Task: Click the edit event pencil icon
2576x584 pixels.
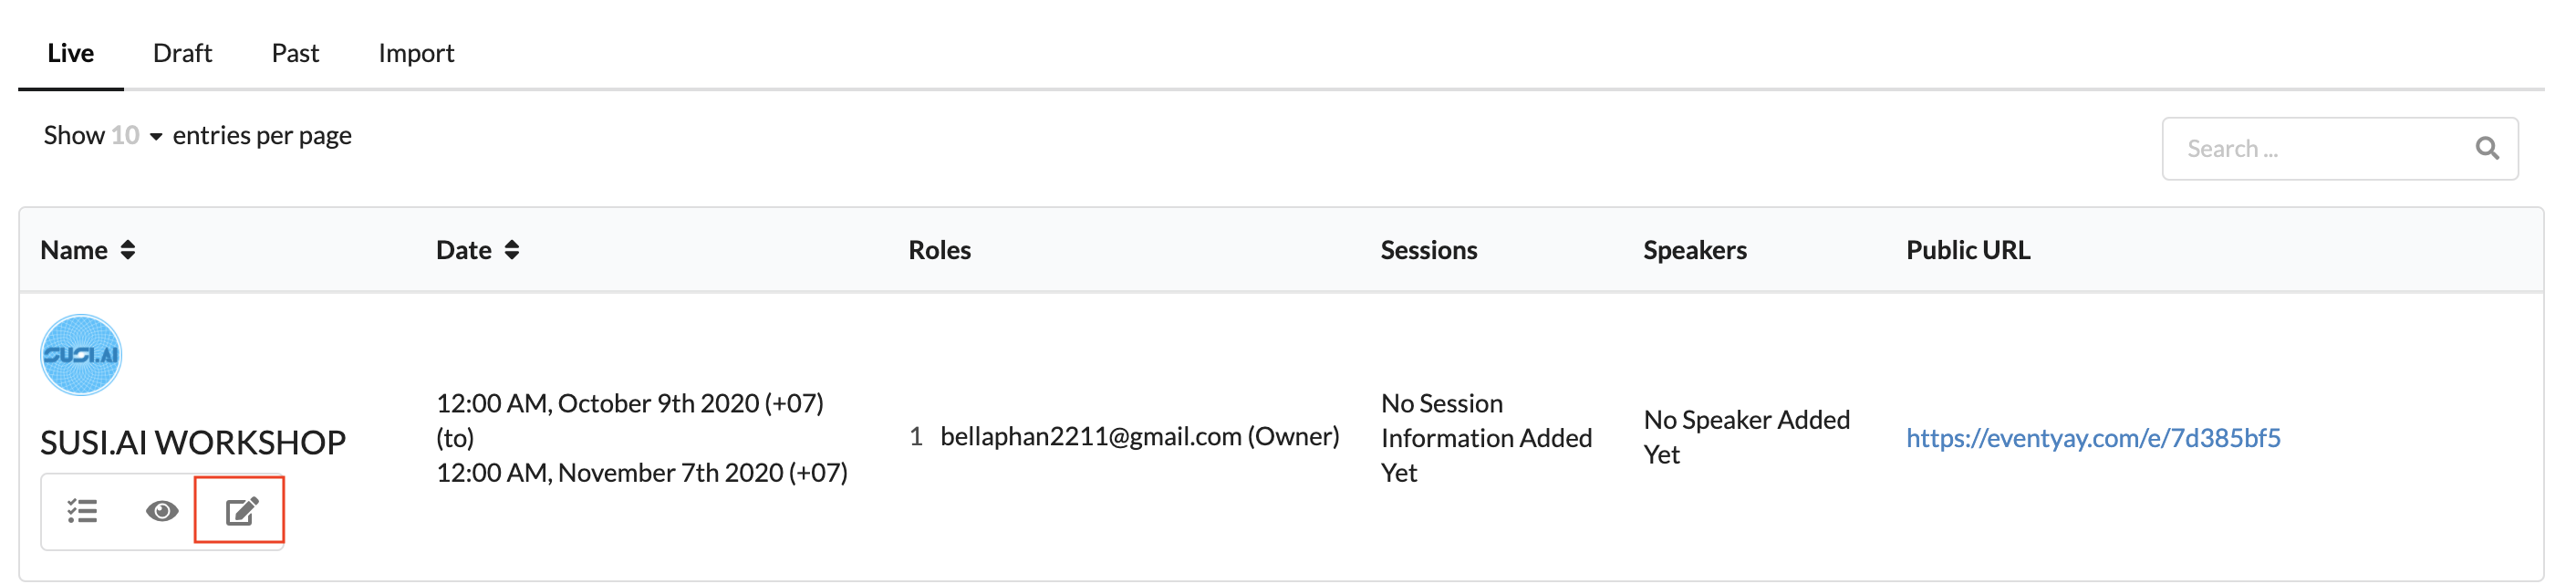Action: (241, 511)
